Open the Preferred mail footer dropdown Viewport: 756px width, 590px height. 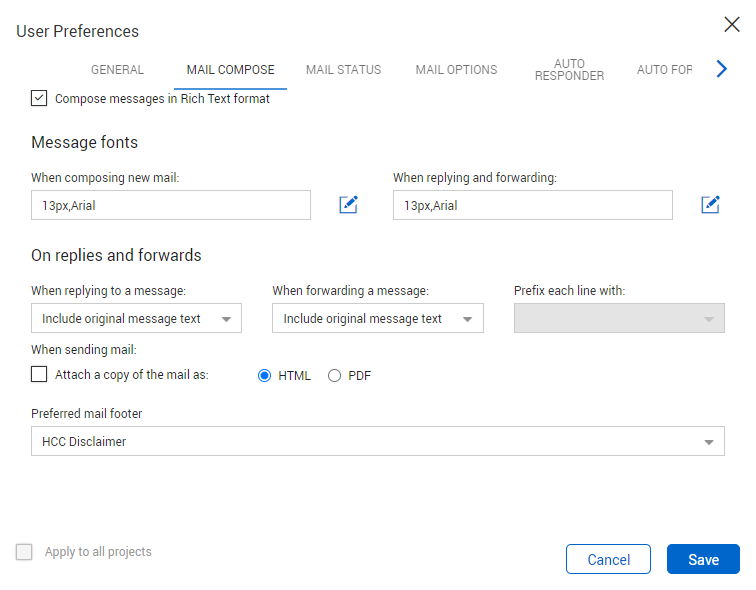[378, 441]
